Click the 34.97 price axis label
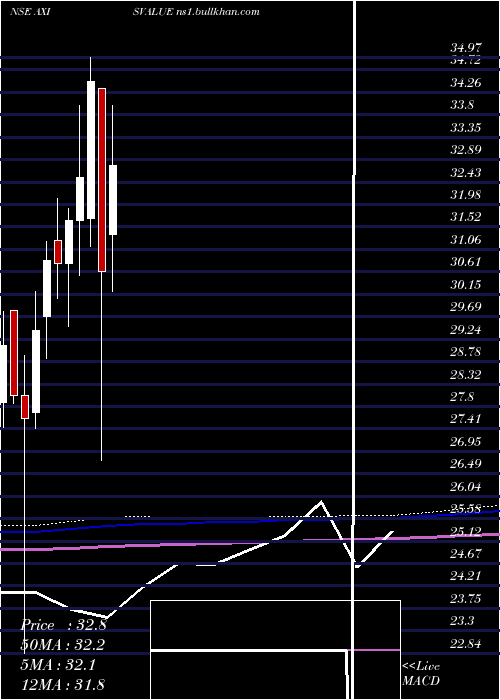The width and height of the screenshot is (500, 700). pos(466,47)
